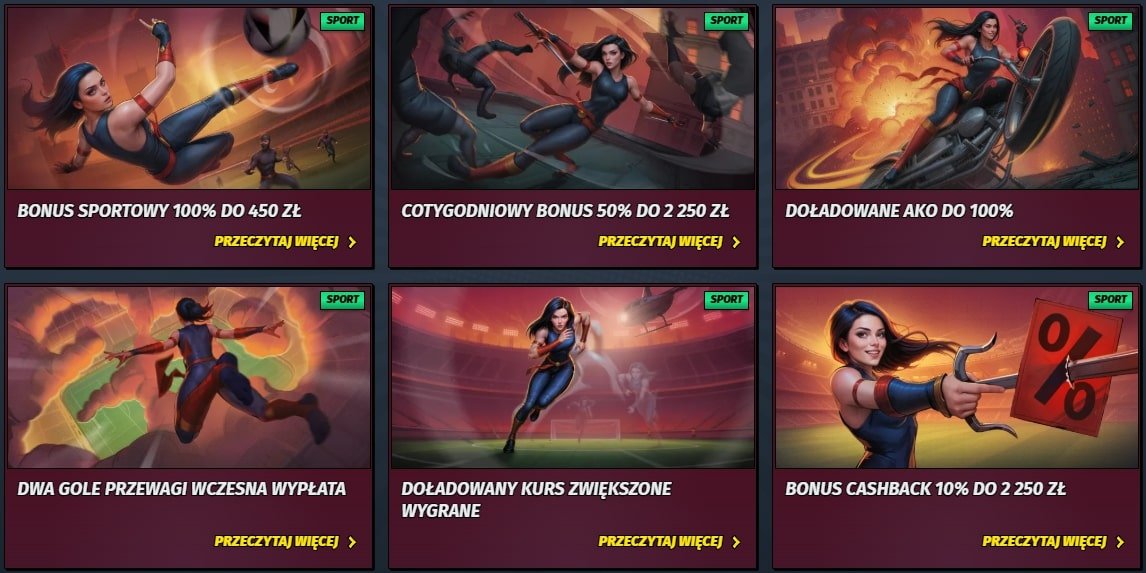Select the soccer kick promo image
The height and width of the screenshot is (573, 1146).
(x=189, y=99)
